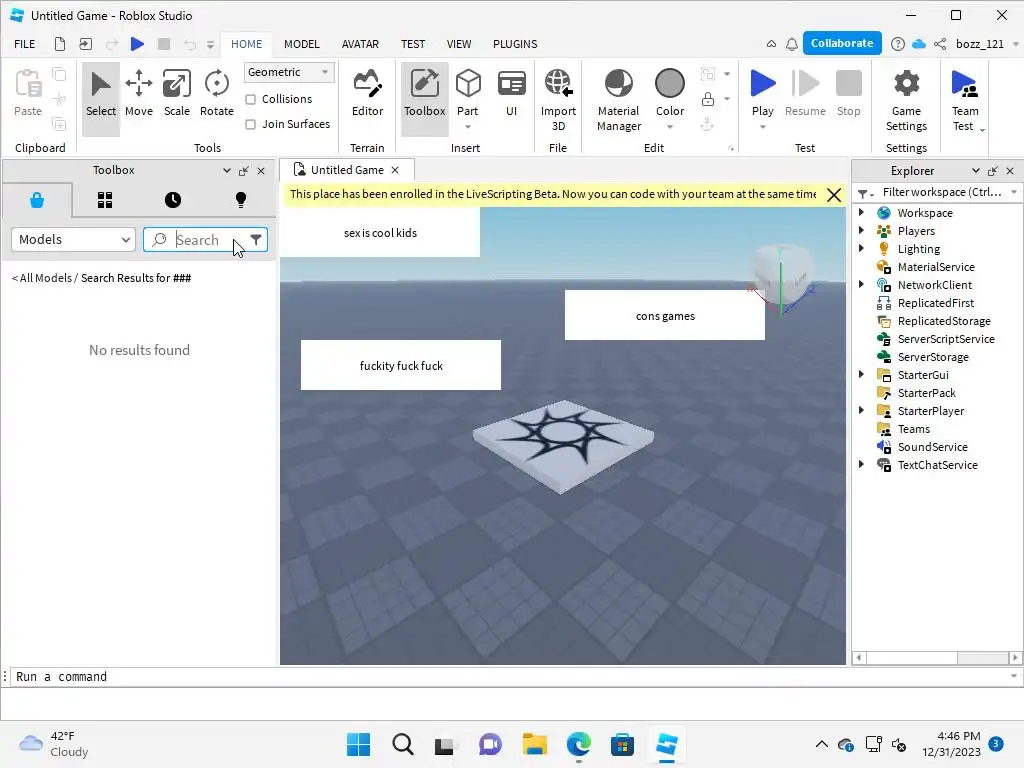The height and width of the screenshot is (768, 1024).
Task: Expand the Workspace tree node
Action: click(861, 212)
